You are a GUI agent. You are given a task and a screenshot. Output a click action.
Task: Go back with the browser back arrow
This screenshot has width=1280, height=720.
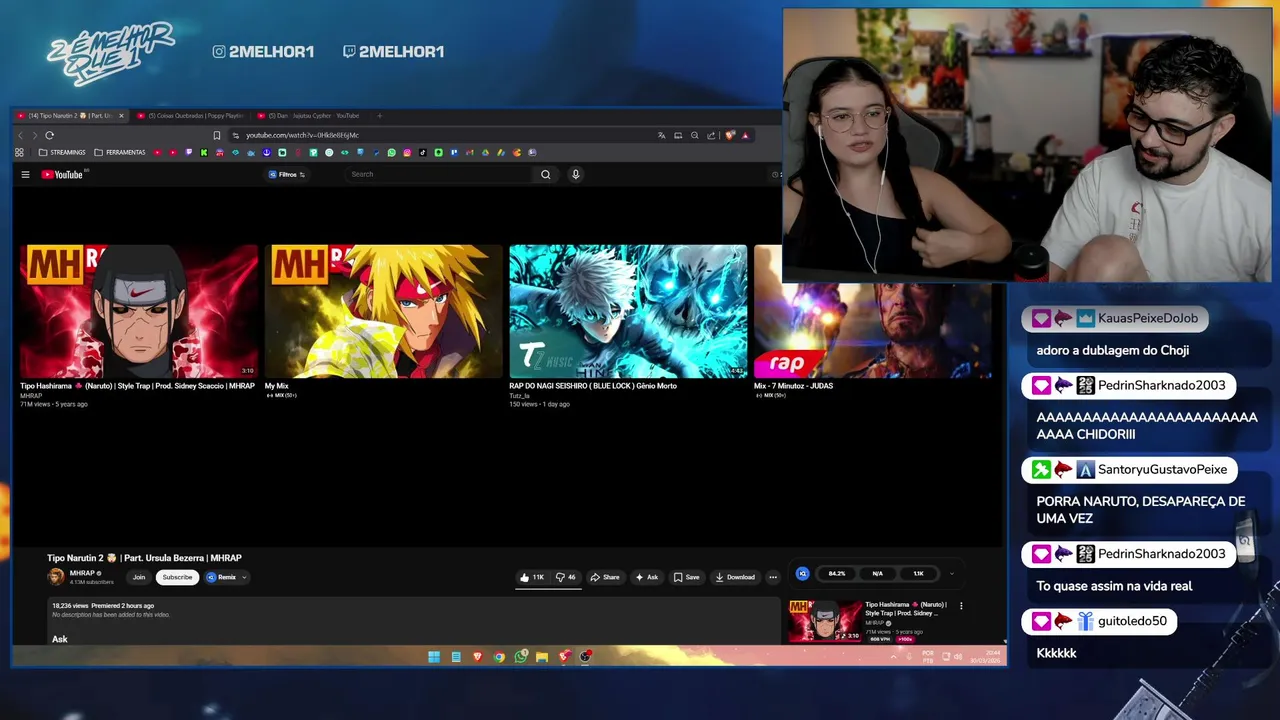(x=20, y=135)
